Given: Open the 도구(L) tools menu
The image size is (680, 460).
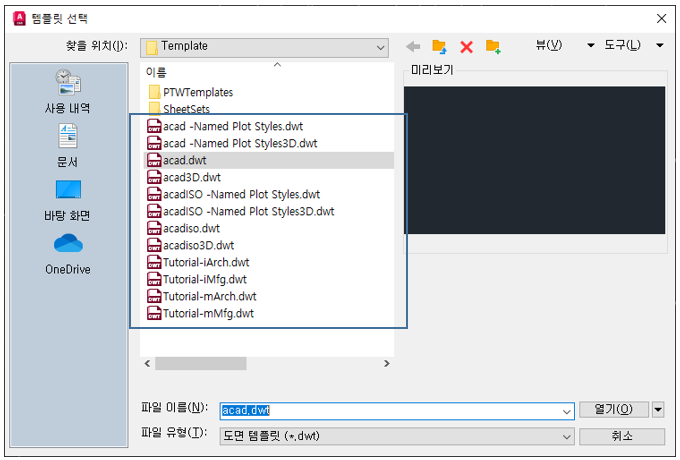Looking at the screenshot, I should point(622,45).
